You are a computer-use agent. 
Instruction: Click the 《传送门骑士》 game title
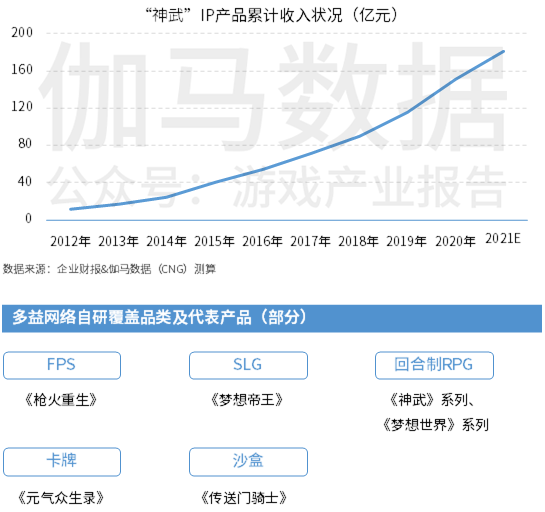(x=244, y=498)
